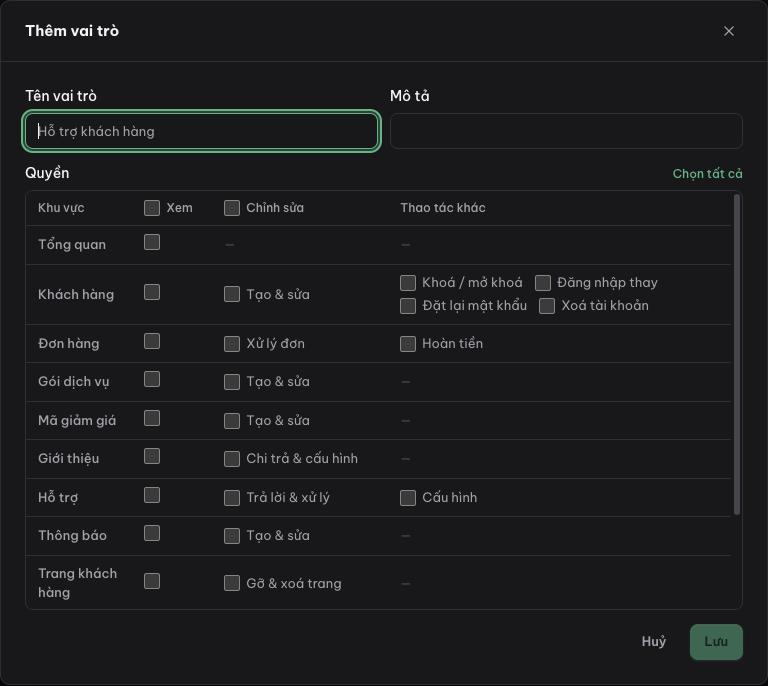This screenshot has width=768, height=686.
Task: Toggle the Xem header checkbox
Action: pos(152,208)
